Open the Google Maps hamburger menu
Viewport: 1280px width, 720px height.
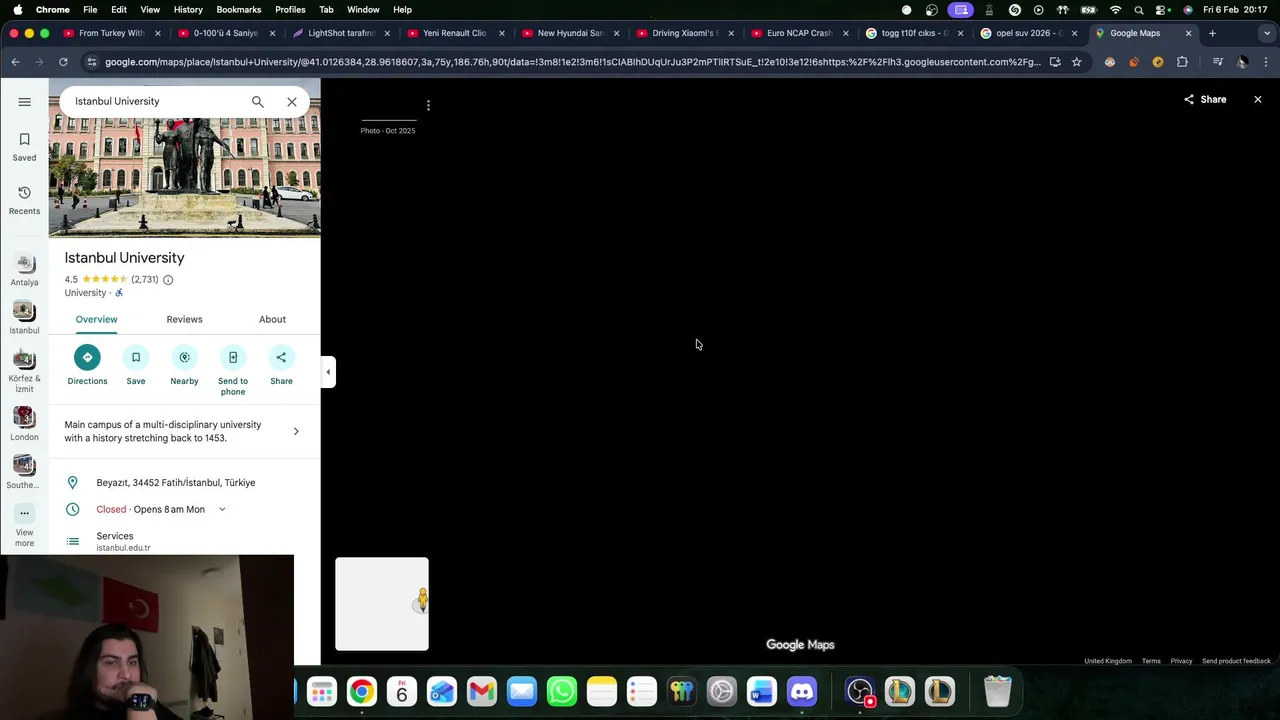coord(24,101)
